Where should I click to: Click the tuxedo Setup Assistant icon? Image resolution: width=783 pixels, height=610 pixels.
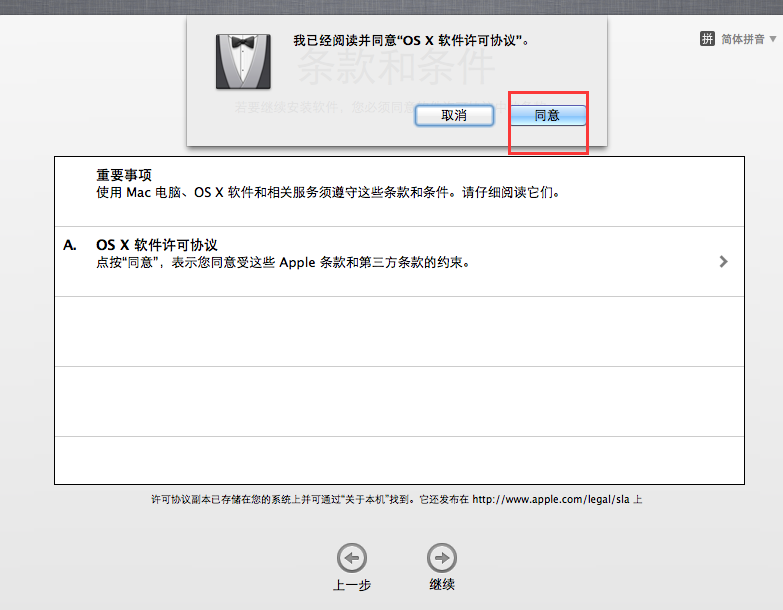243,61
